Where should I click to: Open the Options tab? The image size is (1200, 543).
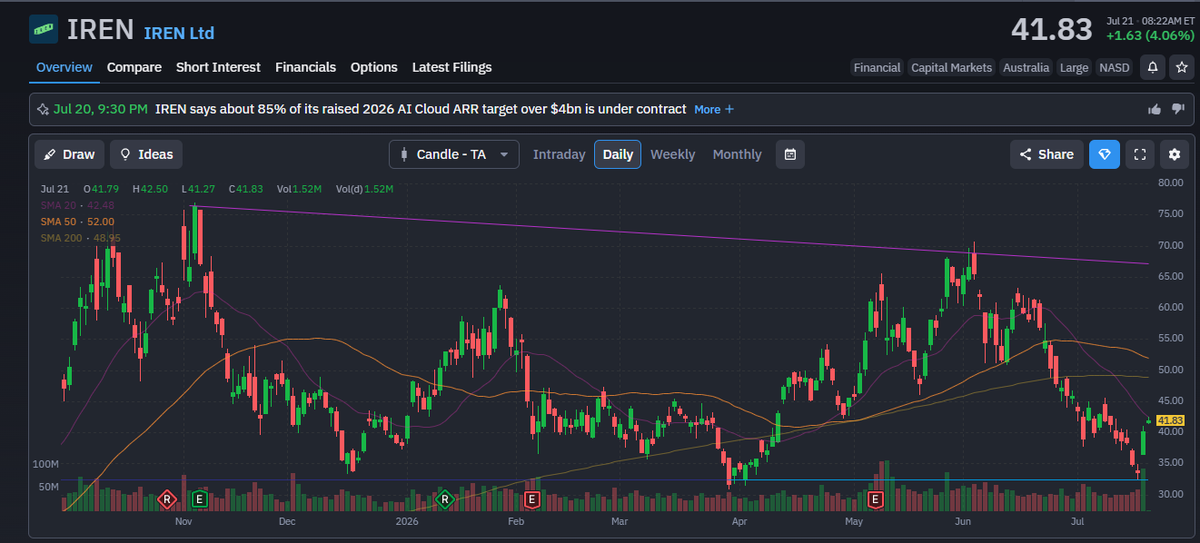(374, 67)
